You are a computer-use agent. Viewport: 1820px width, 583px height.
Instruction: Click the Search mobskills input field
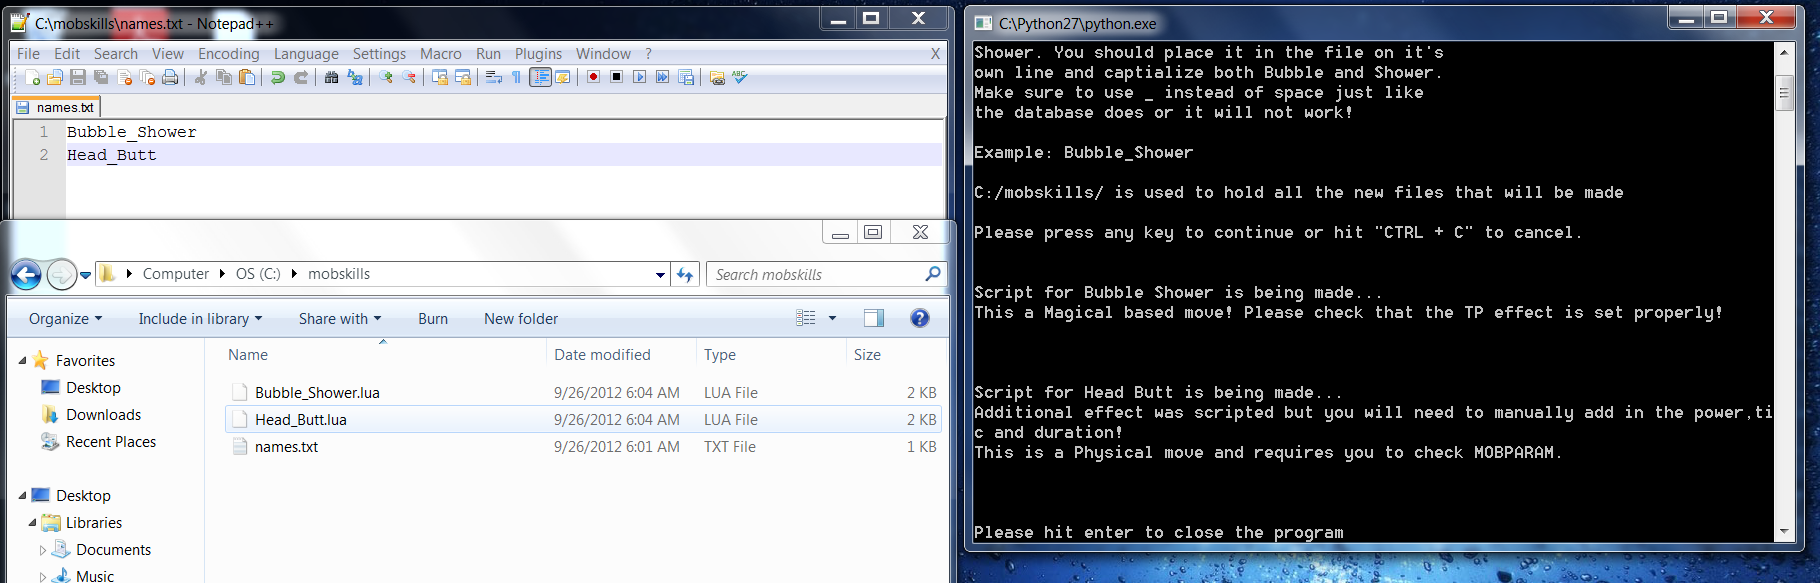tap(816, 275)
